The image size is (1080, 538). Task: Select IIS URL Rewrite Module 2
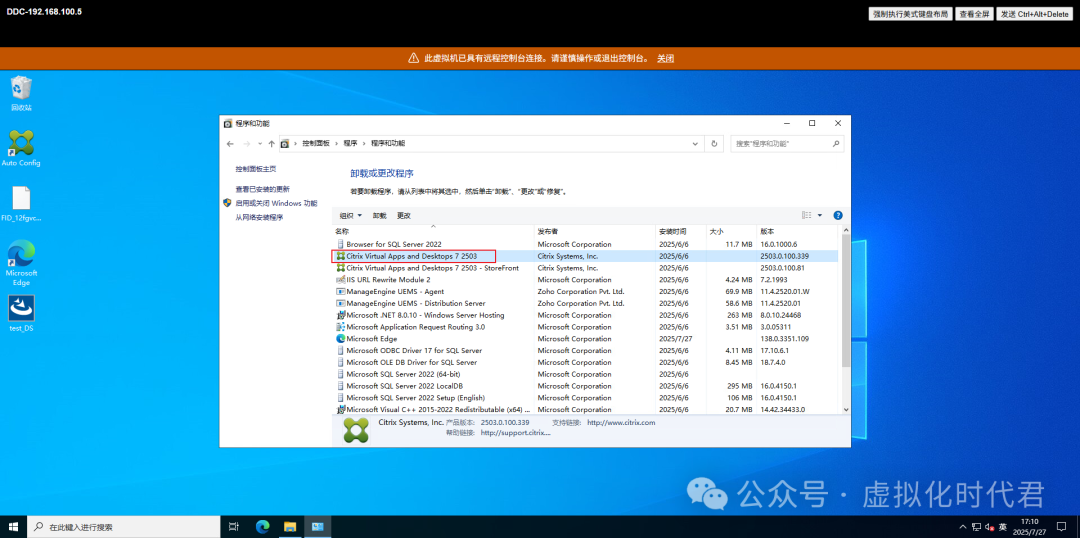[x=585, y=280]
